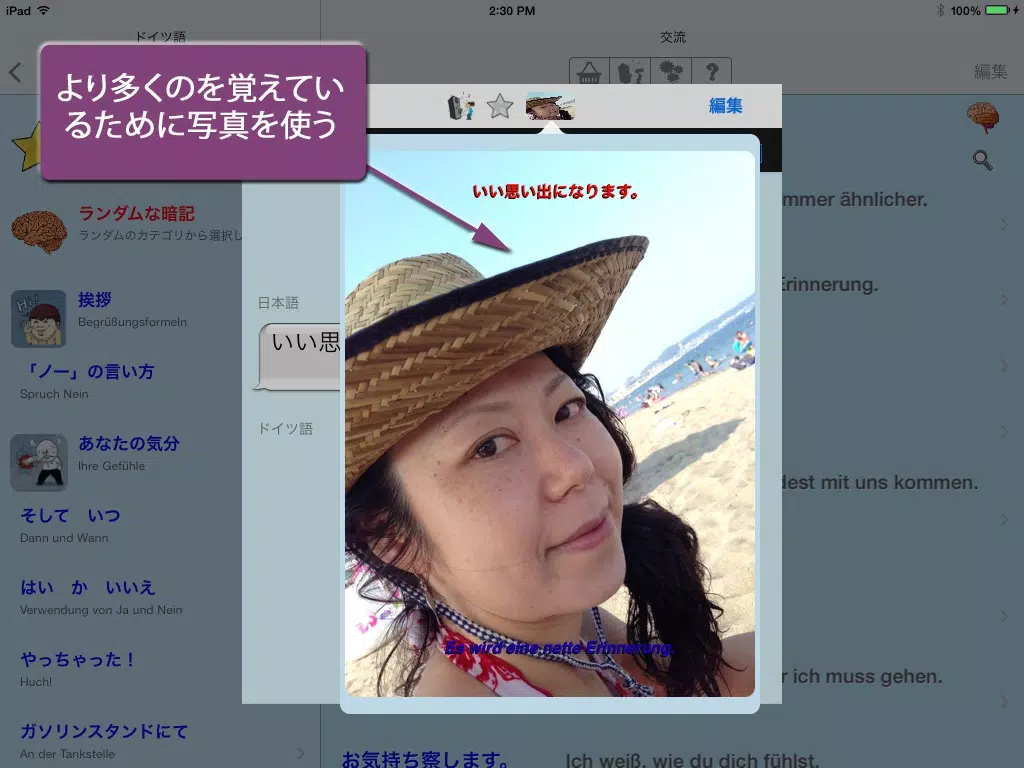The image size is (1024, 768).
Task: Select the phrase ending 'mmer ähnlicher.'
Action: [855, 199]
